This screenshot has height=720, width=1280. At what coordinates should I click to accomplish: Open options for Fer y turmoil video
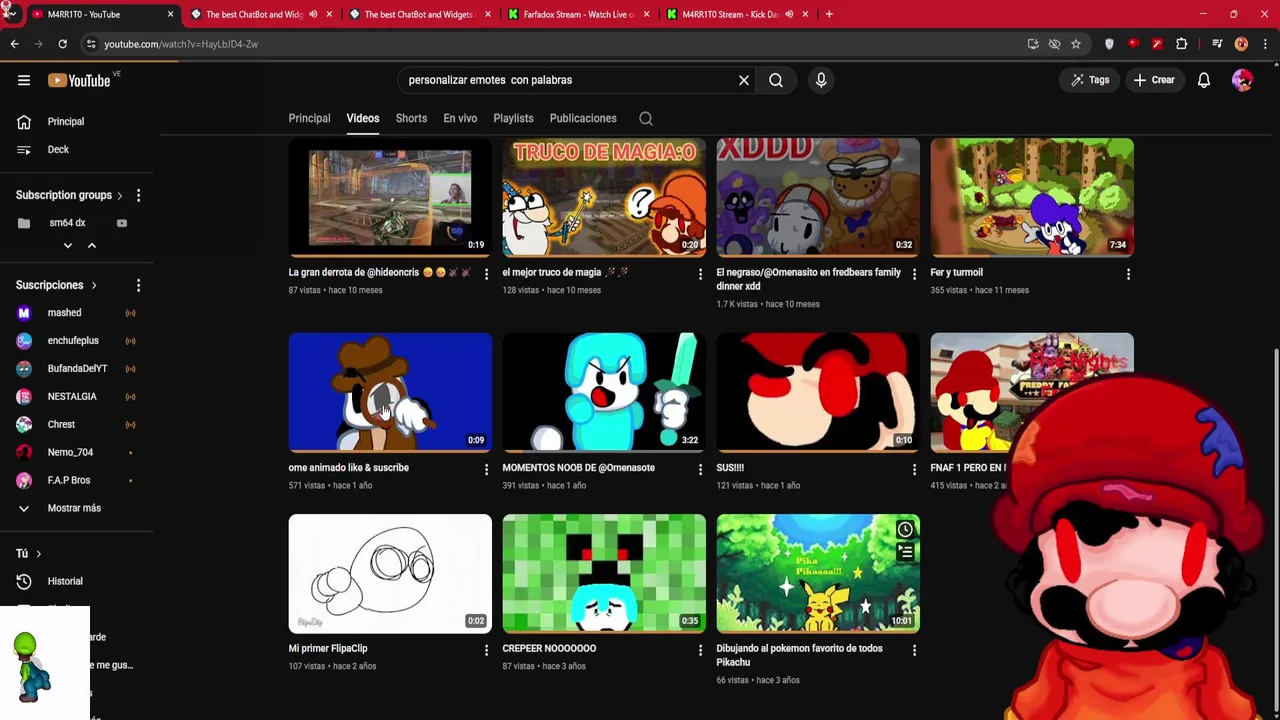[x=1128, y=274]
